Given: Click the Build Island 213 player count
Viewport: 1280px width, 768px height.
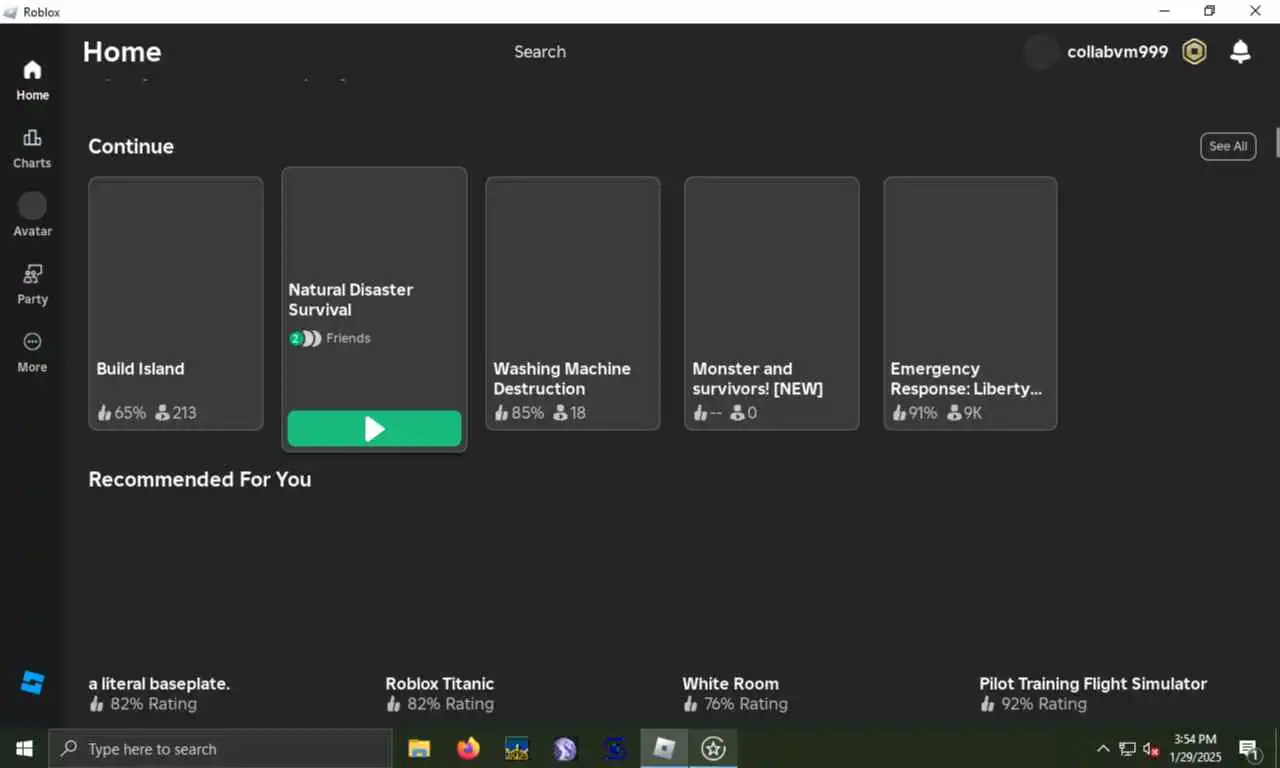Looking at the screenshot, I should click(176, 412).
